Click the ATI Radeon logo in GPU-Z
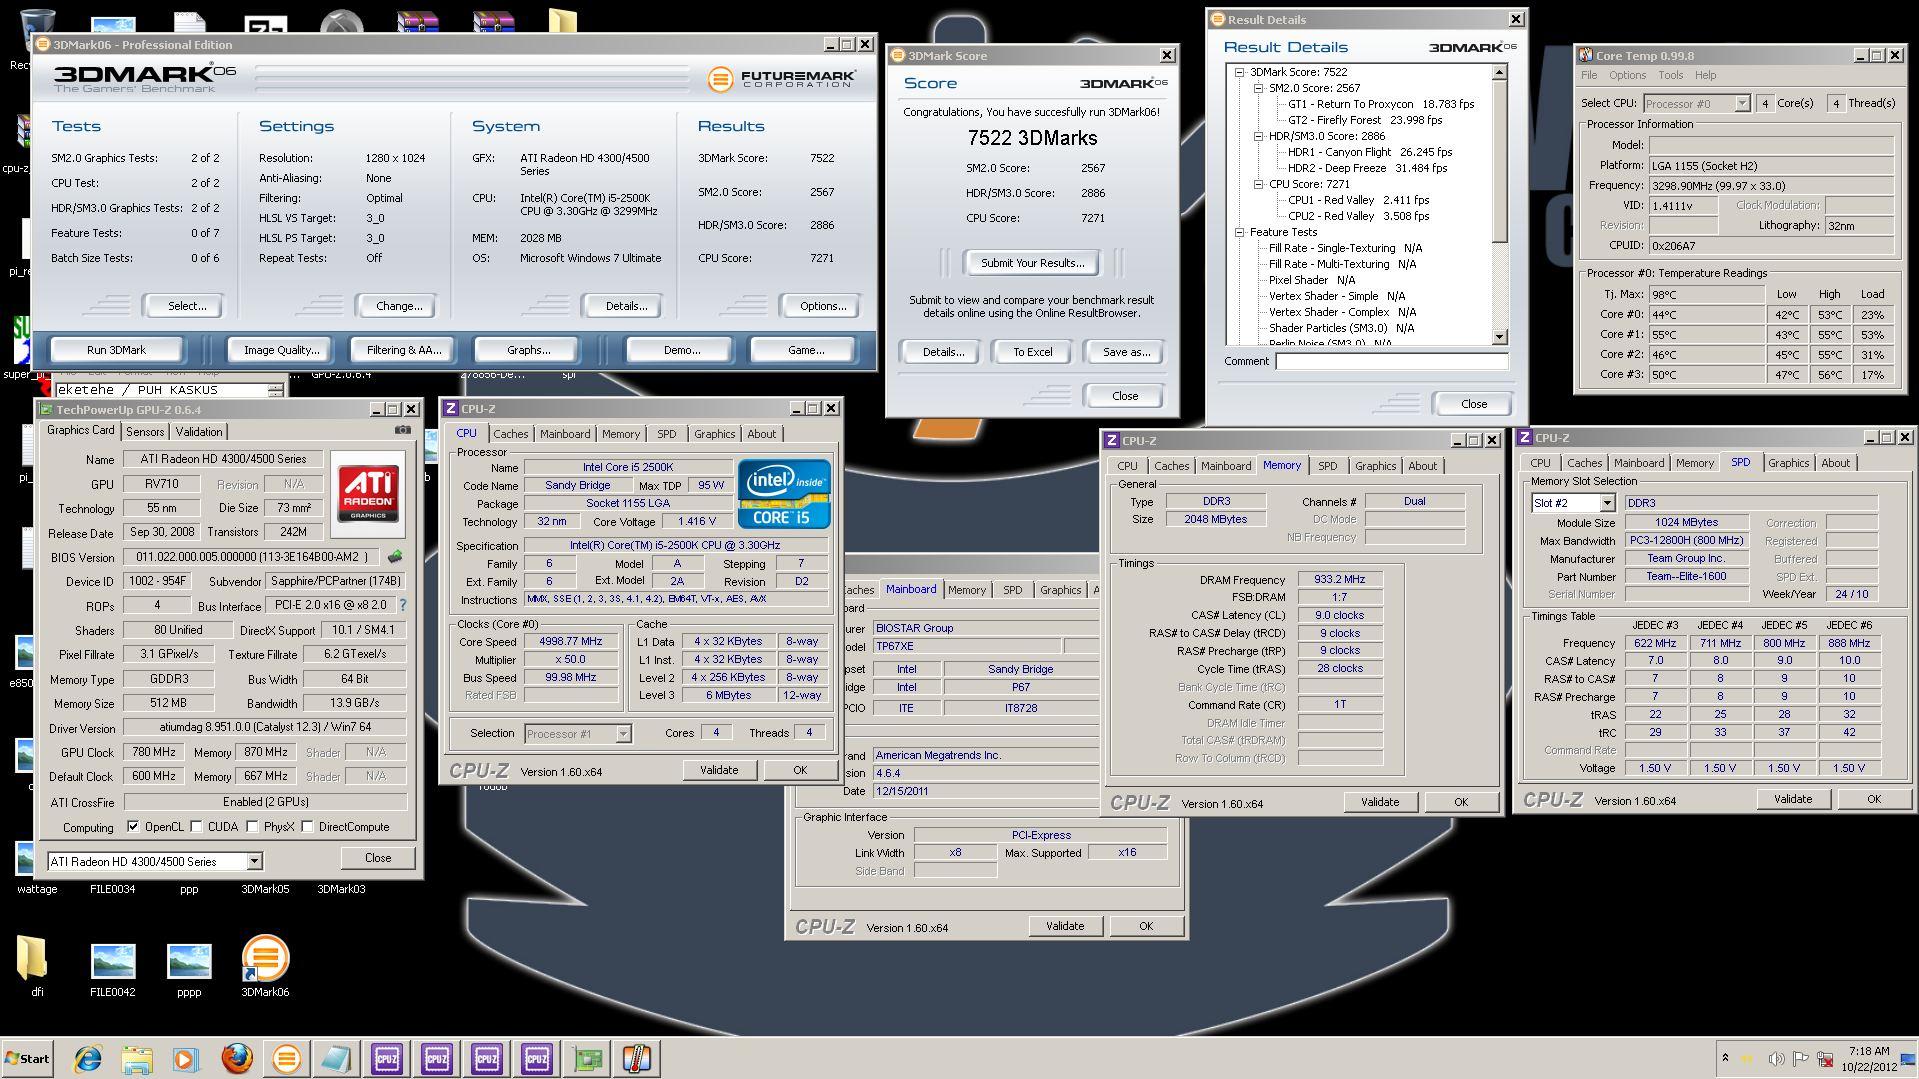 click(368, 494)
